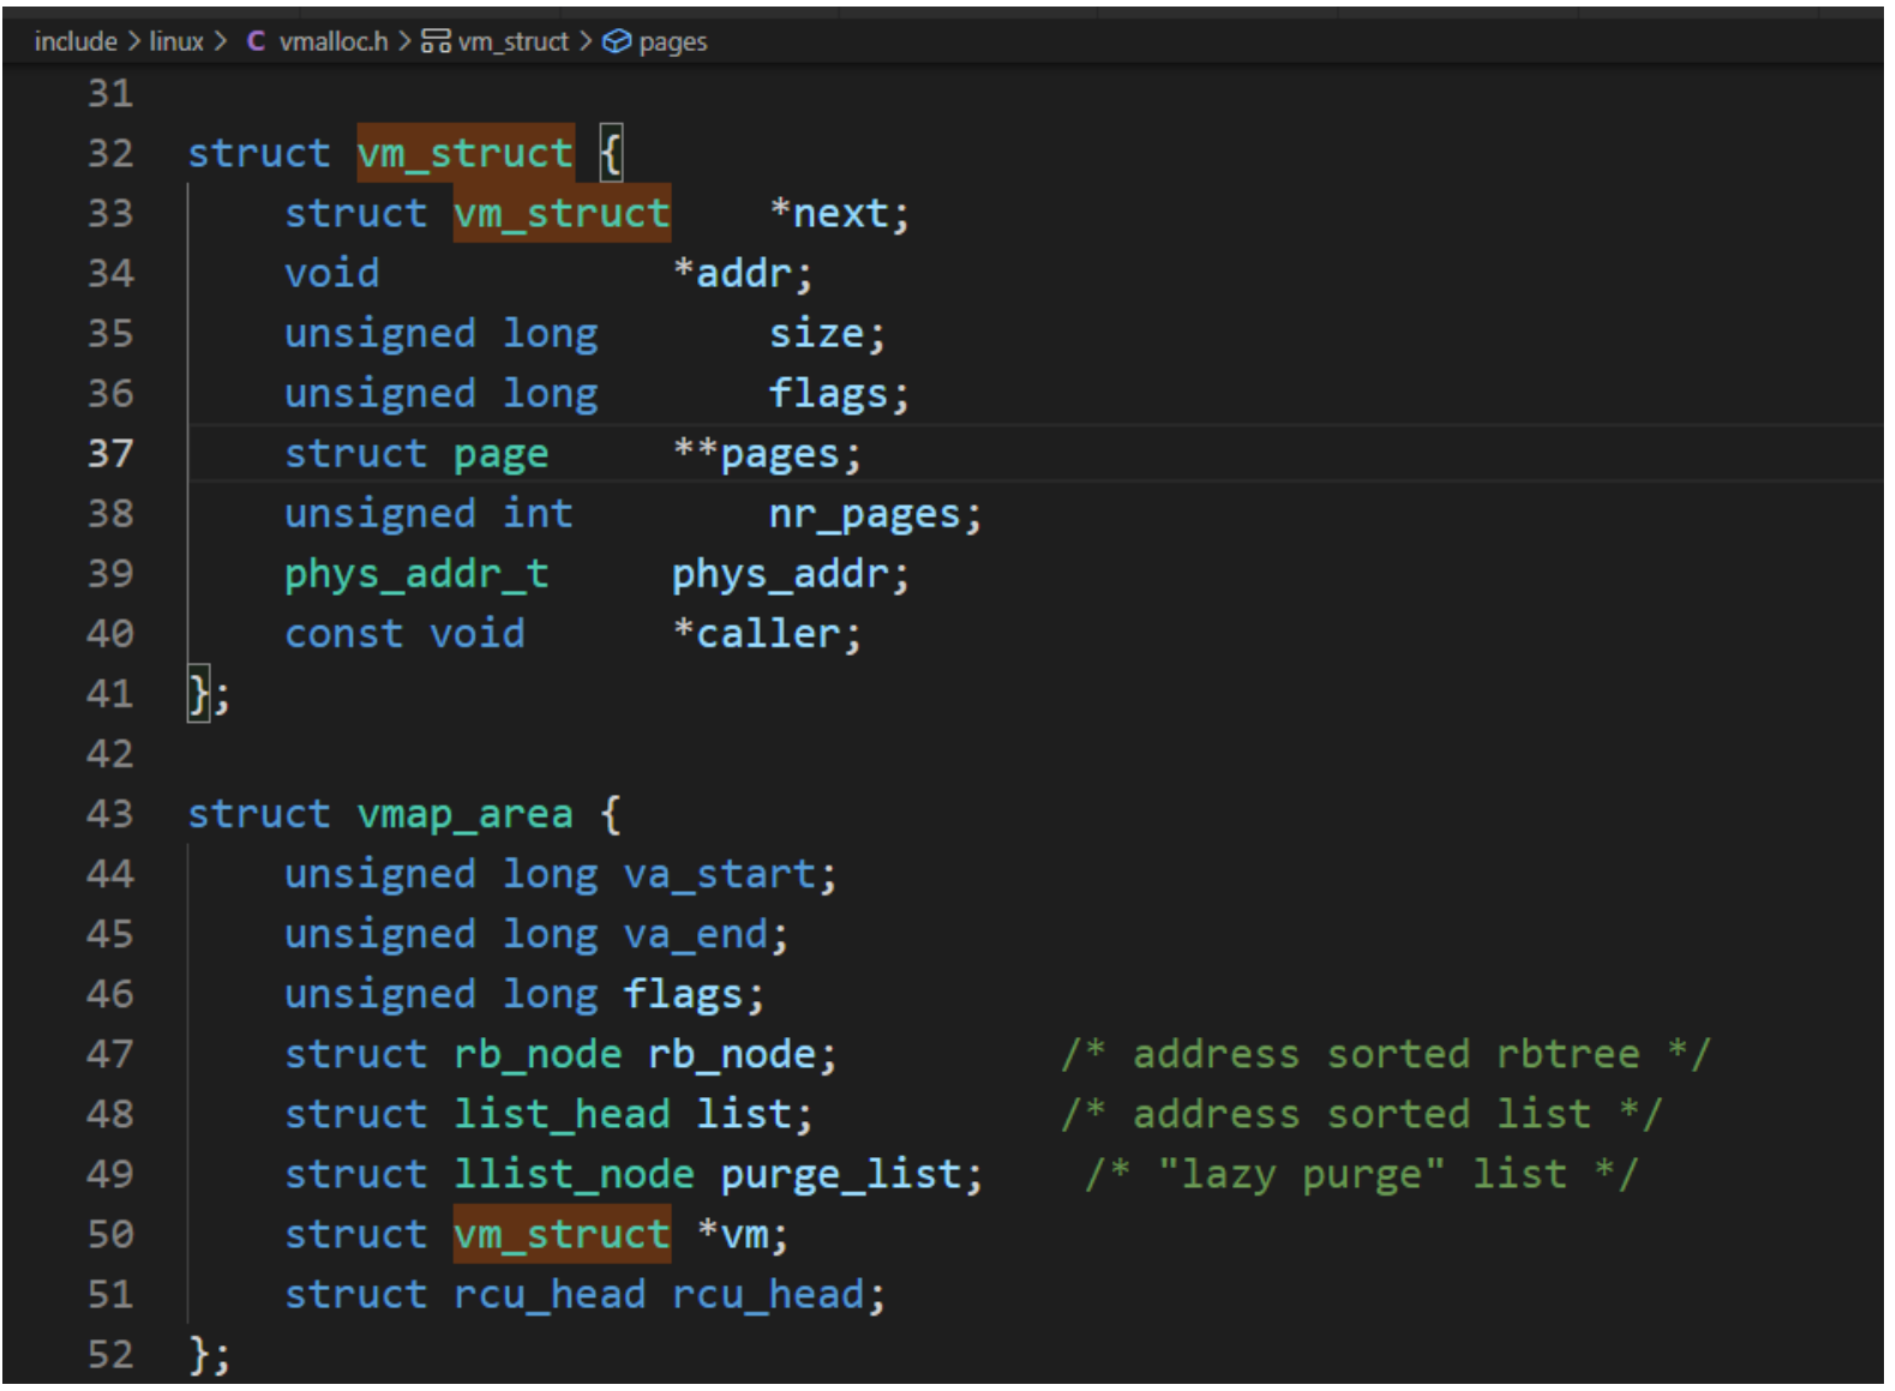The width and height of the screenshot is (1895, 1391).
Task: Click the struct symbol icon before vm_struct breadcrumb
Action: (x=435, y=41)
